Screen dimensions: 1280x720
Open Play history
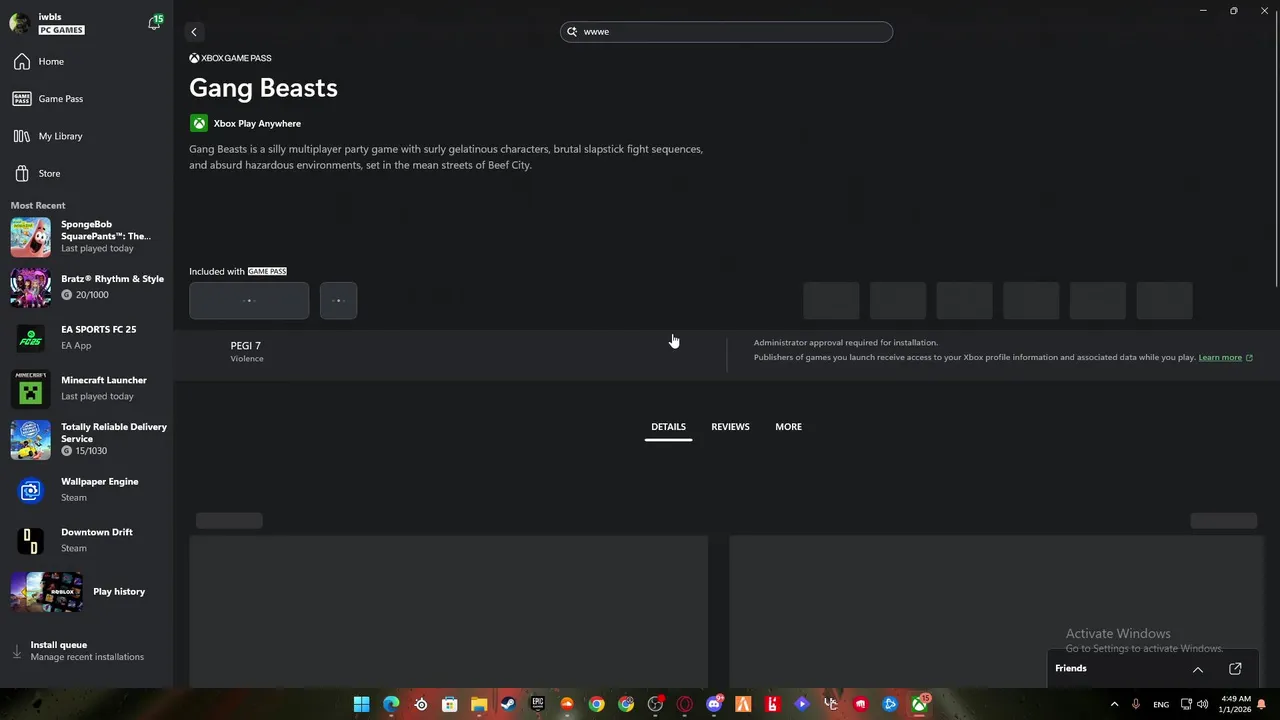88,592
